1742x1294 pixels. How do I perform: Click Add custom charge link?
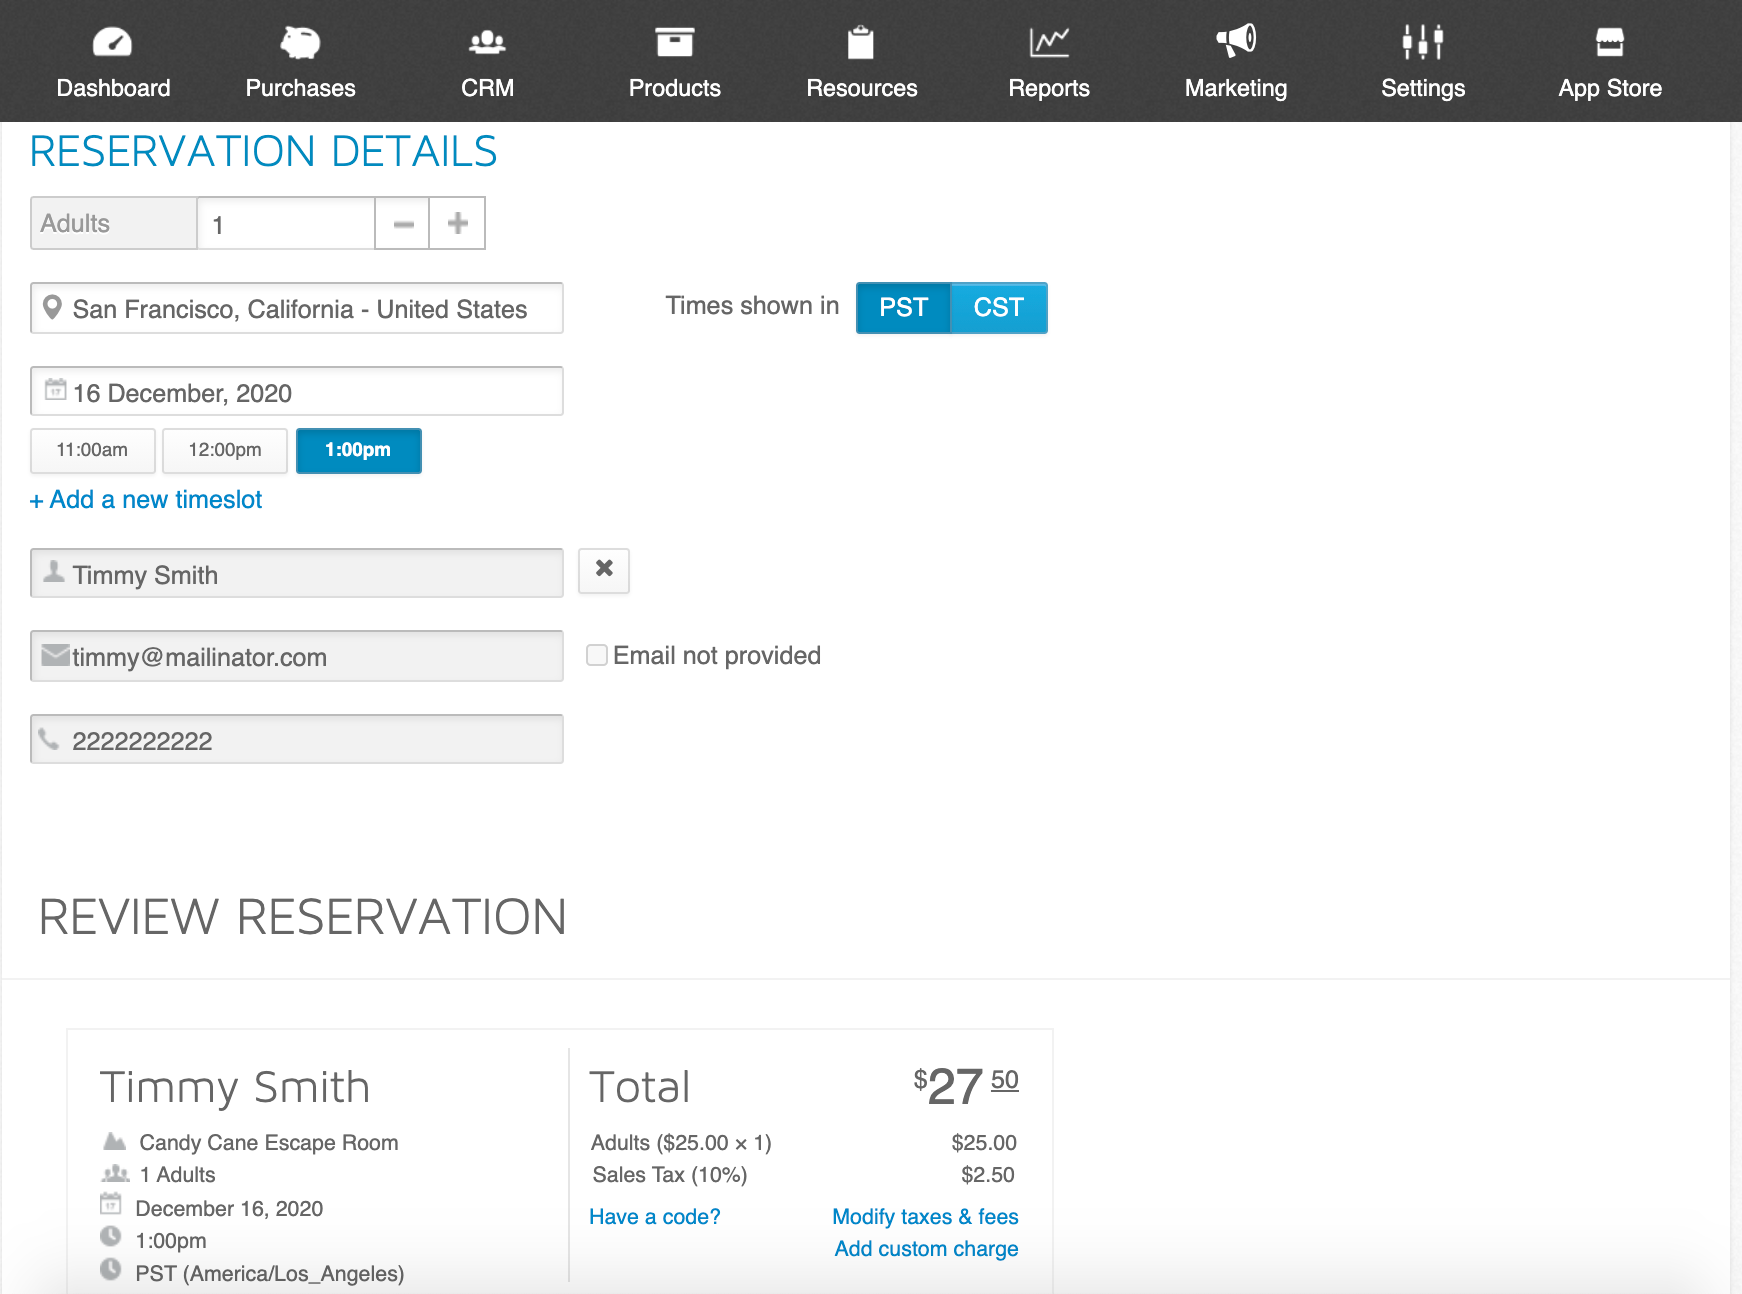[x=927, y=1248]
